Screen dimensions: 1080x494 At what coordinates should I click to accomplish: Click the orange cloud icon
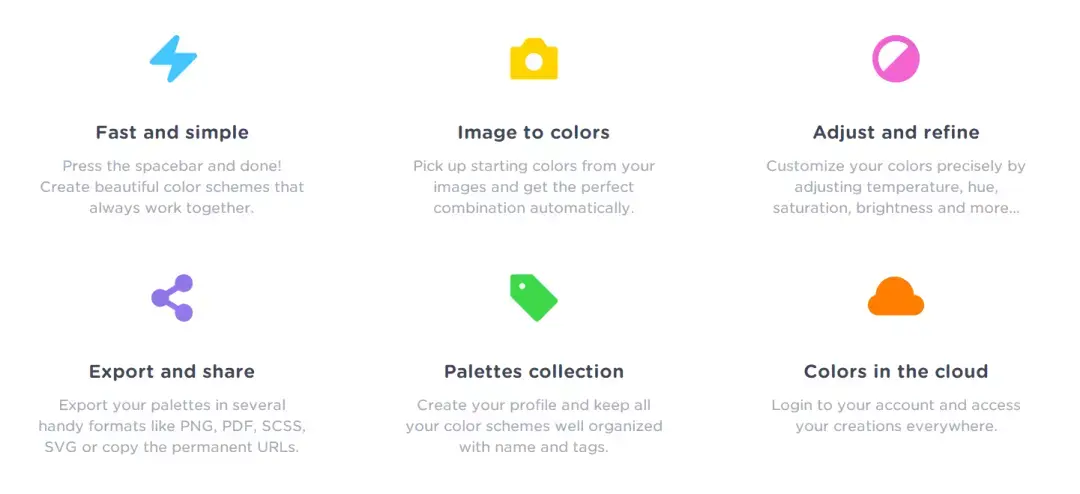click(895, 296)
